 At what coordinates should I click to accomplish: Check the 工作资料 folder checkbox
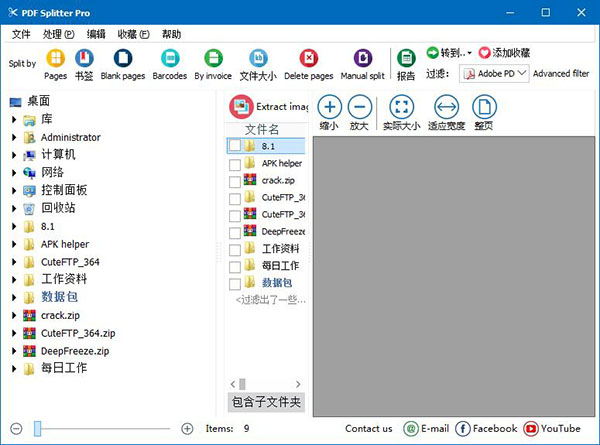click(235, 250)
